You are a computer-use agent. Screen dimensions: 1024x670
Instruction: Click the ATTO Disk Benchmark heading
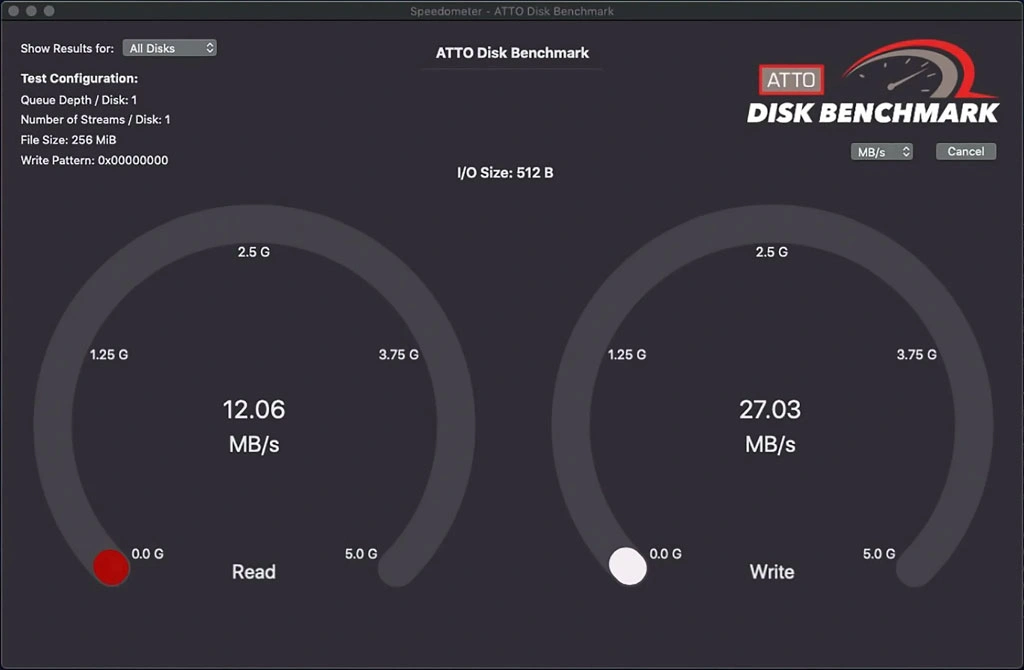[511, 52]
